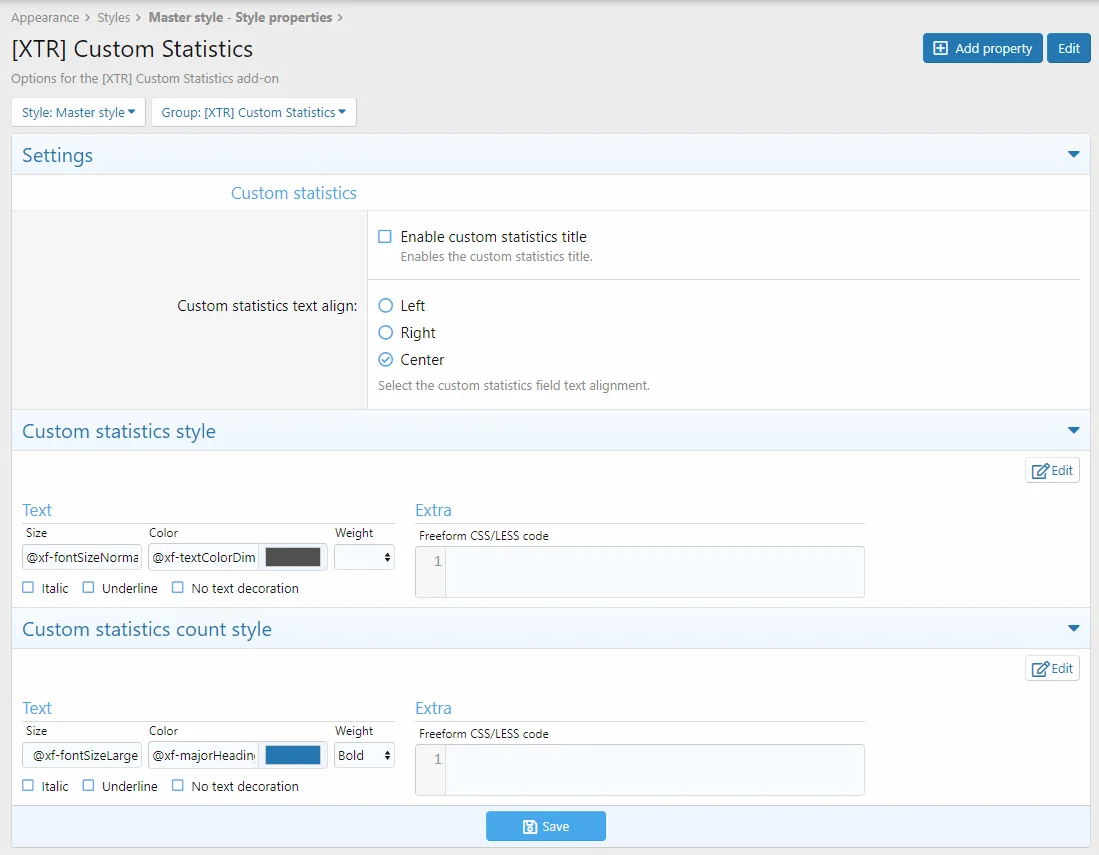This screenshot has height=855, width=1099.
Task: Open the Bold weight dropdown
Action: tap(364, 755)
